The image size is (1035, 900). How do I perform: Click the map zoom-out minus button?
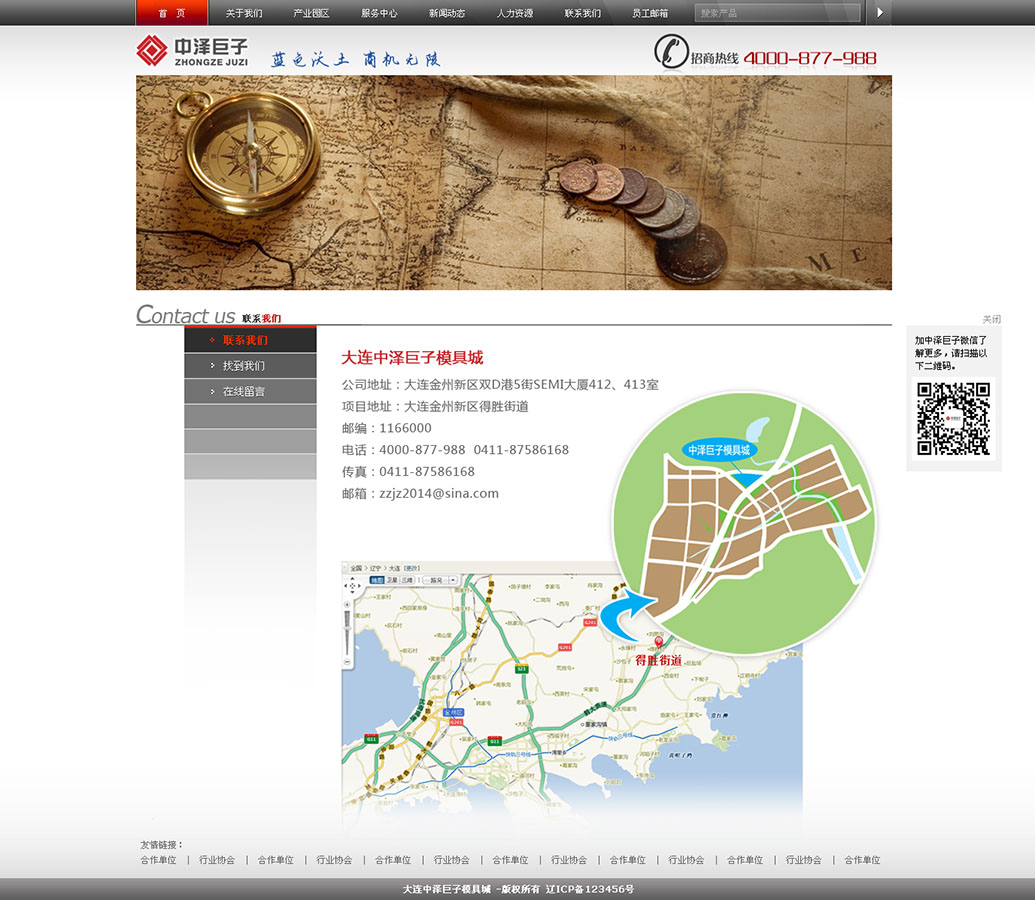pos(348,662)
